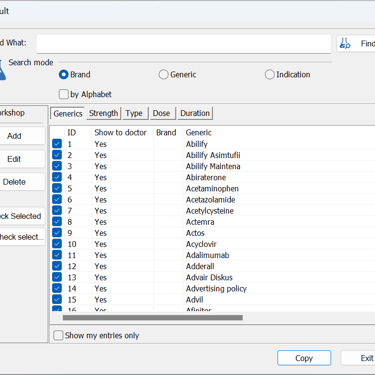Uncheck the Abiraterone row checkbox
This screenshot has height=375, width=375.
click(x=57, y=177)
